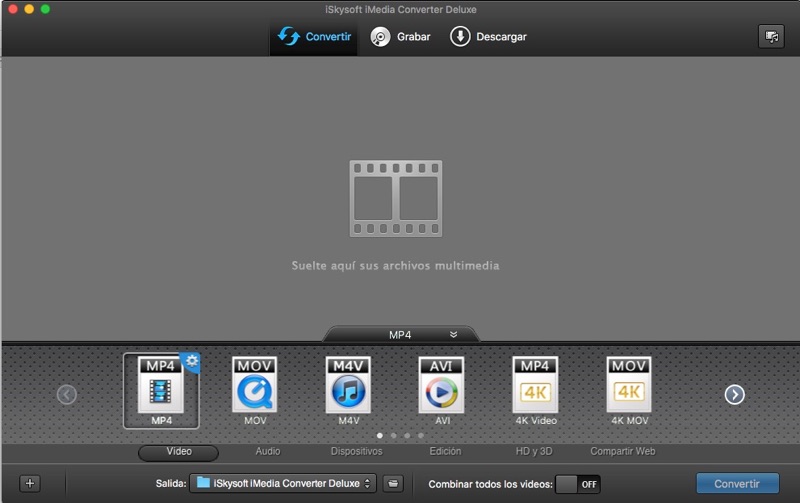Open Dispositivos format category
This screenshot has height=503, width=800.
click(357, 451)
